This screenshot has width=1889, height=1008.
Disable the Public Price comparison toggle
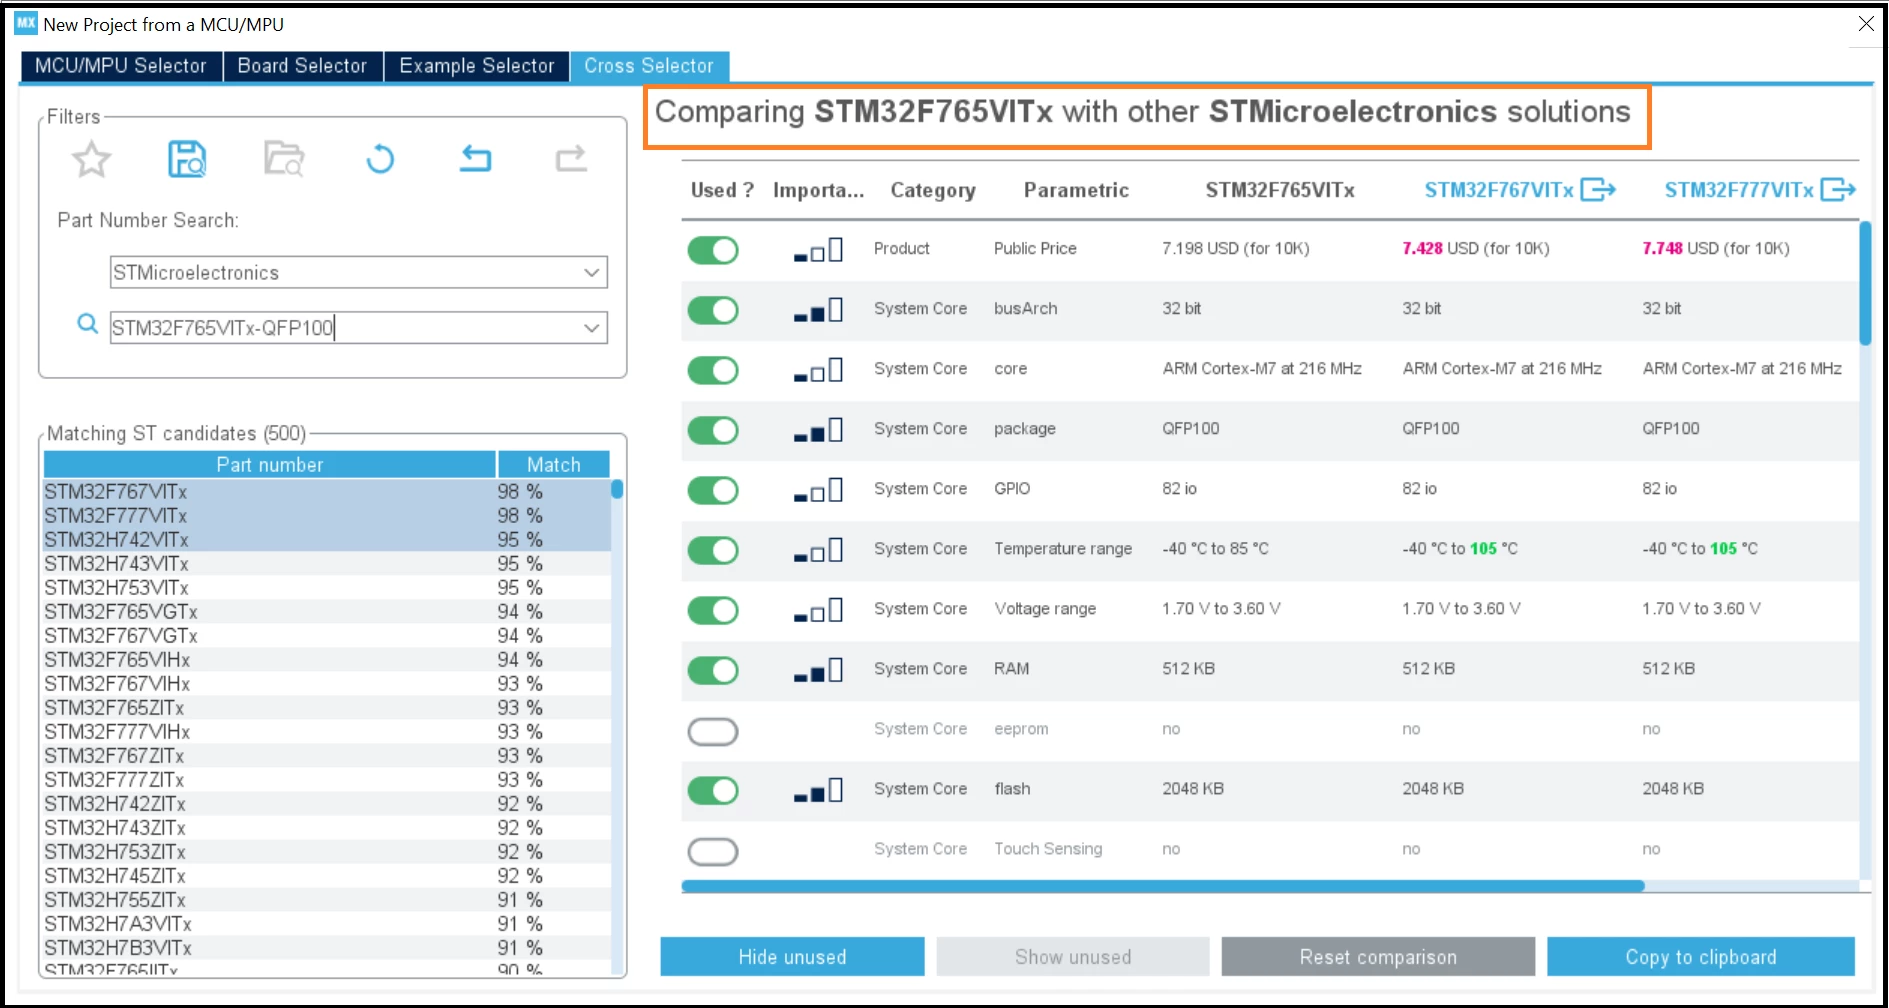(713, 250)
